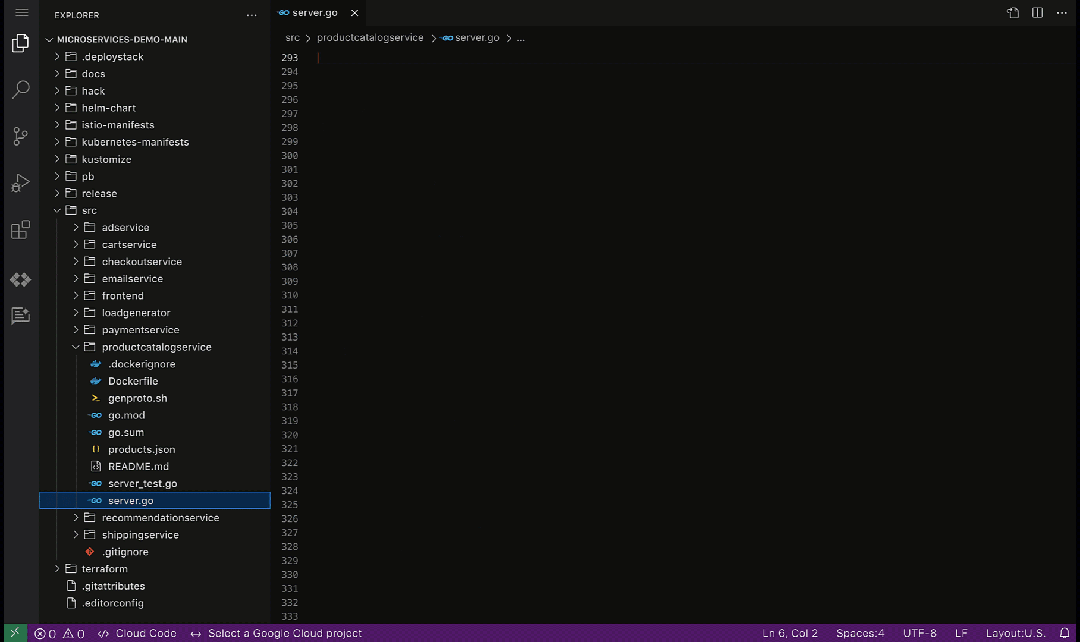The image size is (1080, 642).
Task: Split the editor to the right
Action: pos(1037,12)
